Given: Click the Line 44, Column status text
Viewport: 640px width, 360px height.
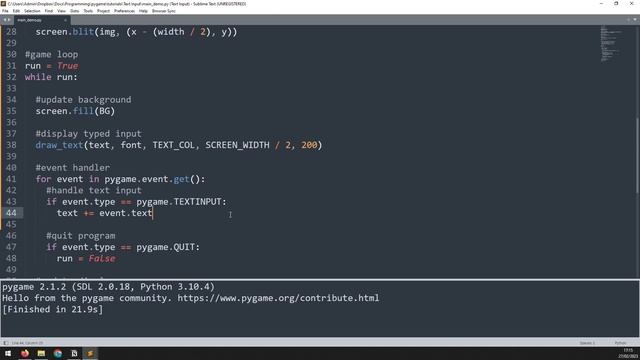Looking at the screenshot, I should [27, 343].
